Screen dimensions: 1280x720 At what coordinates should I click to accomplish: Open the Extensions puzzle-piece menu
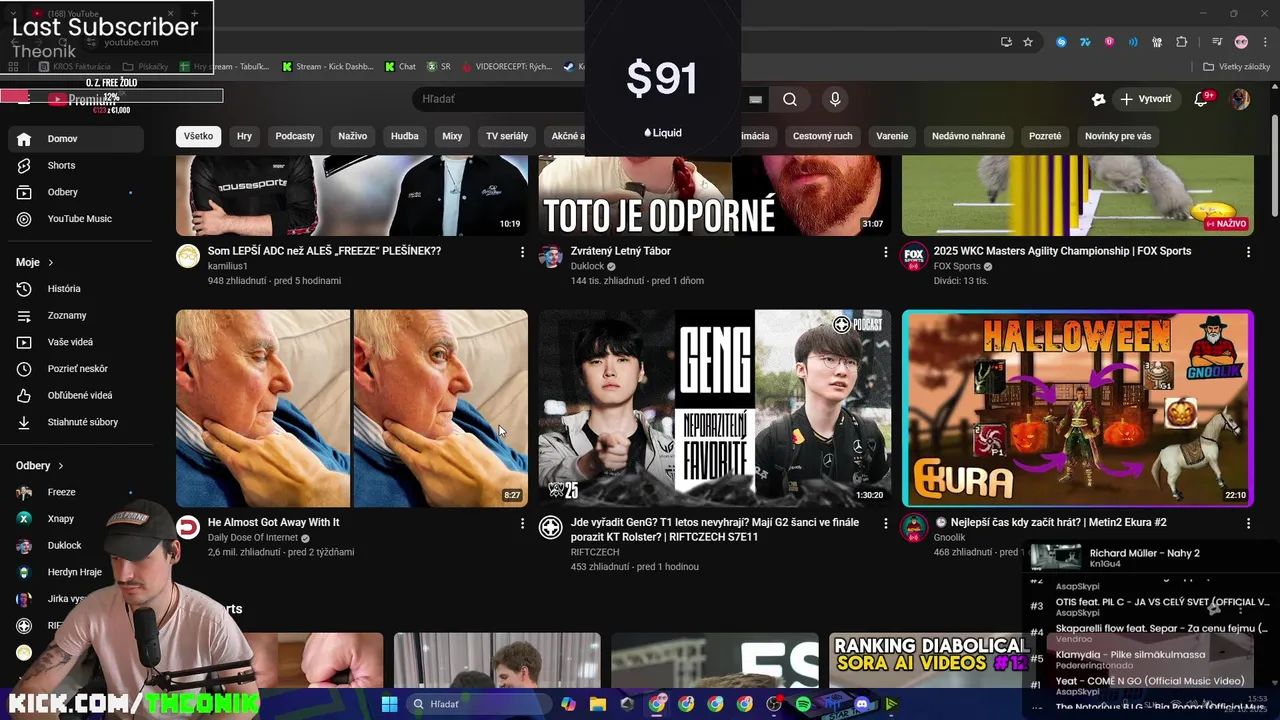(1181, 42)
